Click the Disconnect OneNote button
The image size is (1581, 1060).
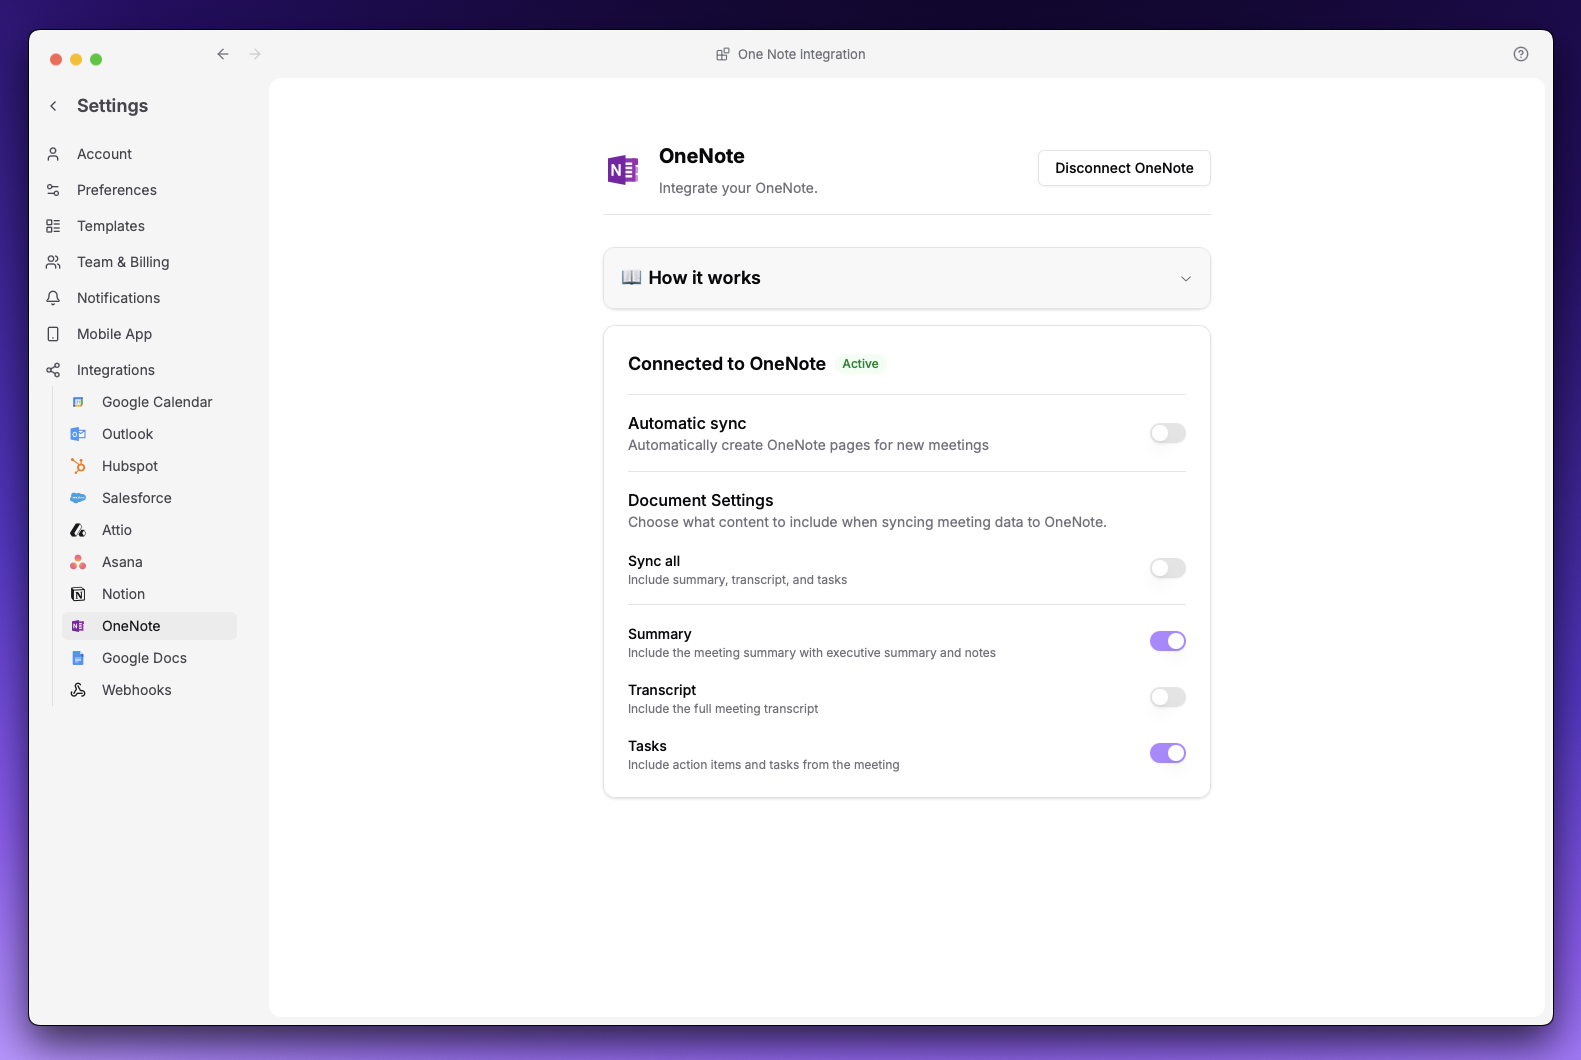click(1124, 168)
